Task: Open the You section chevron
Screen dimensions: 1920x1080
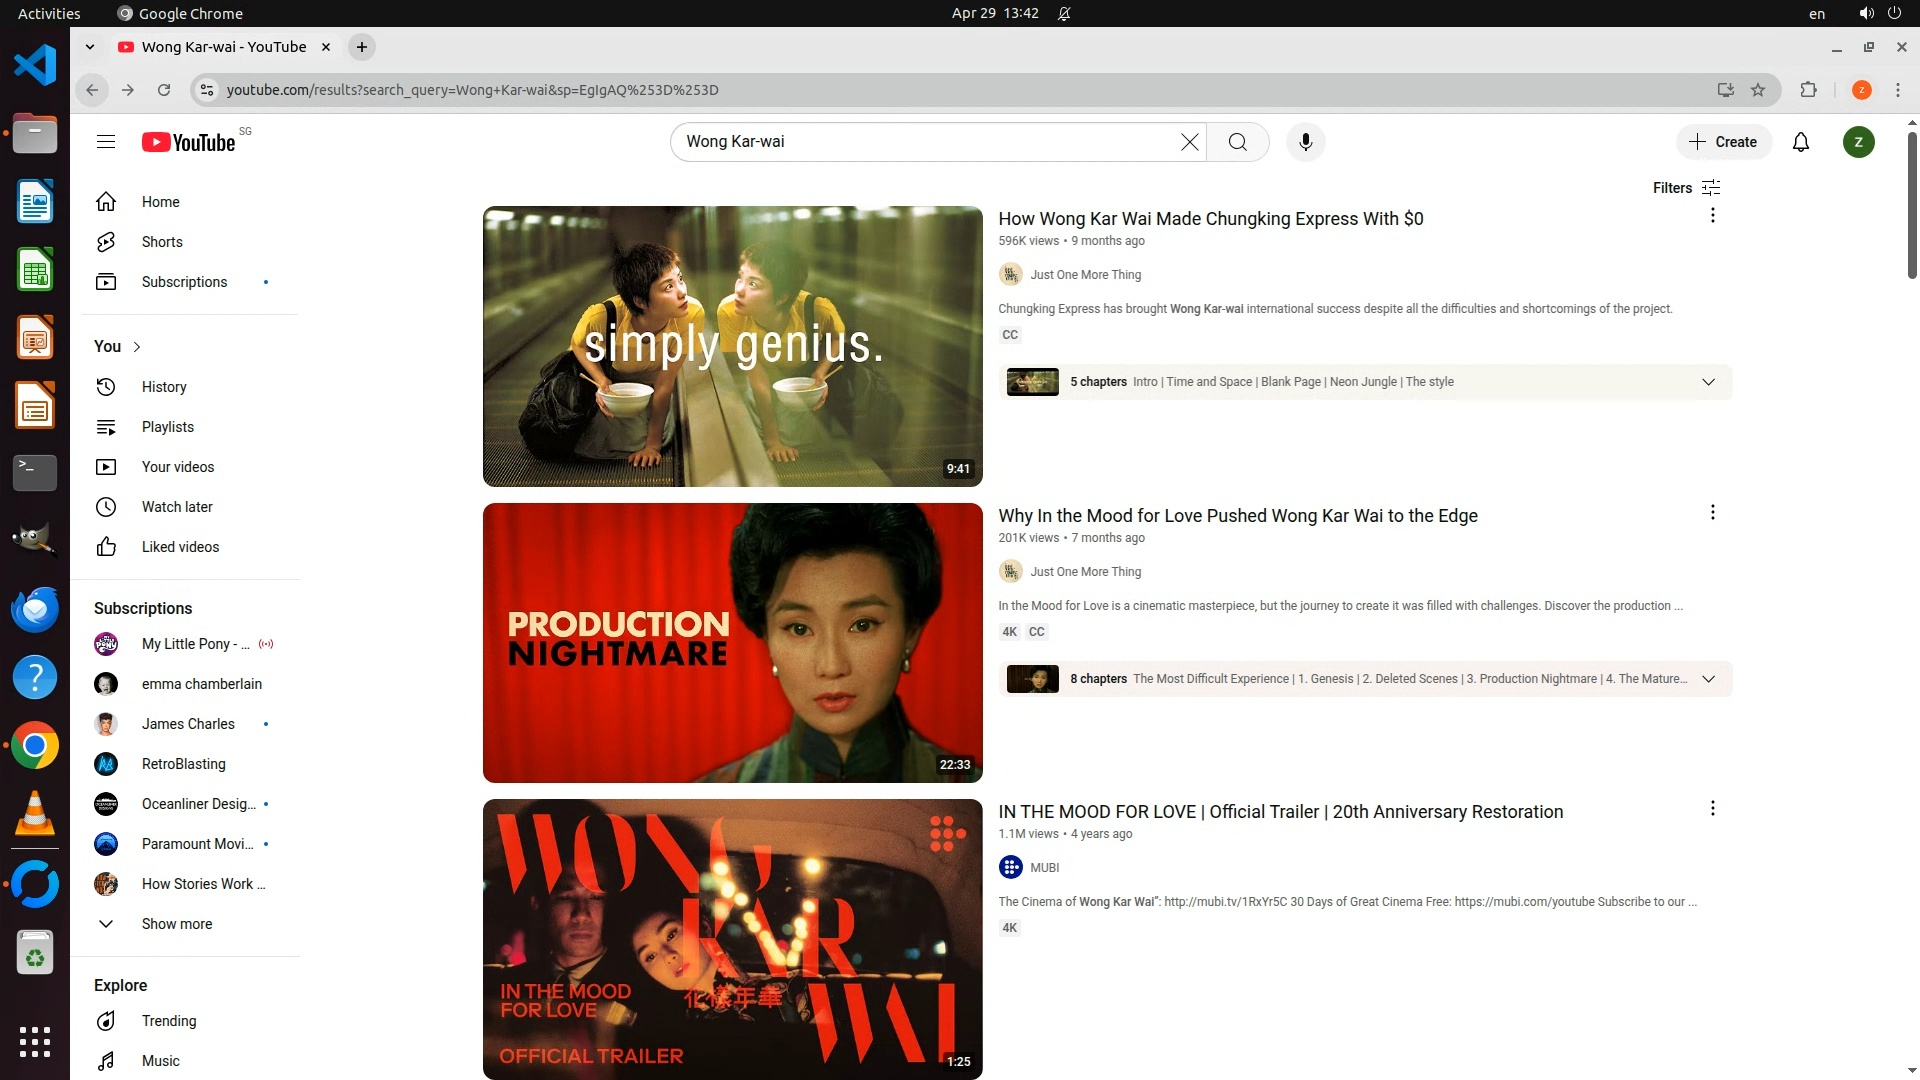Action: click(137, 347)
